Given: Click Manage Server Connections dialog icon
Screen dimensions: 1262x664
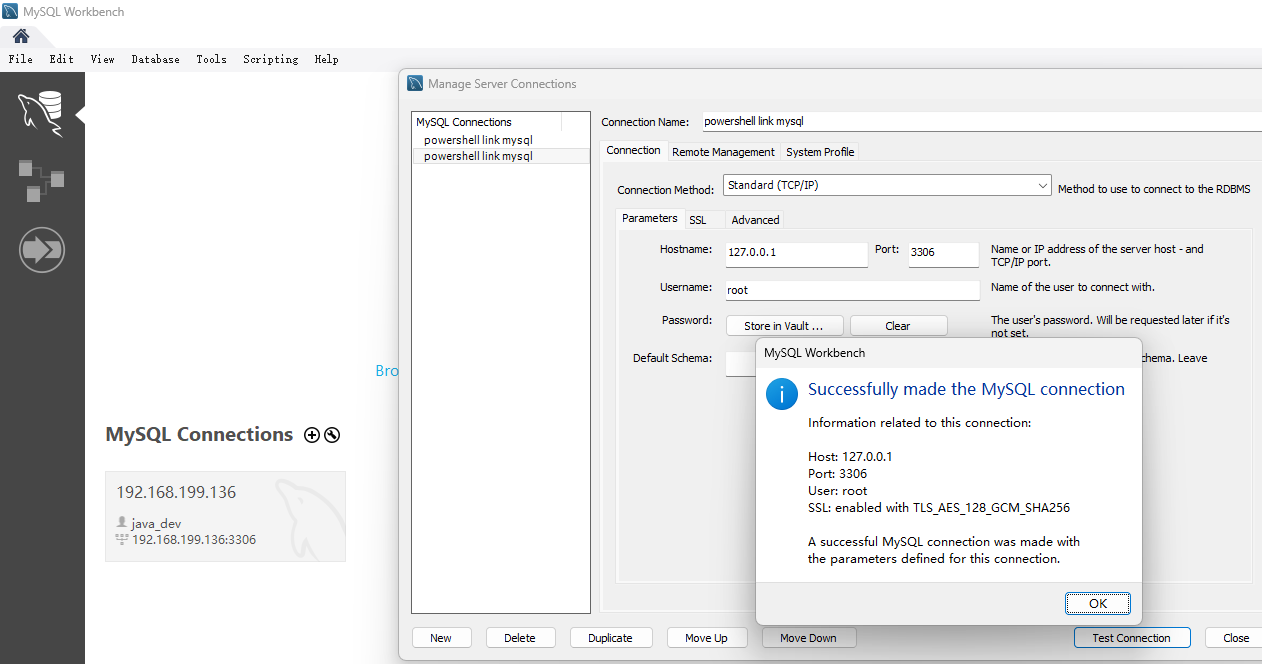Looking at the screenshot, I should click(416, 84).
